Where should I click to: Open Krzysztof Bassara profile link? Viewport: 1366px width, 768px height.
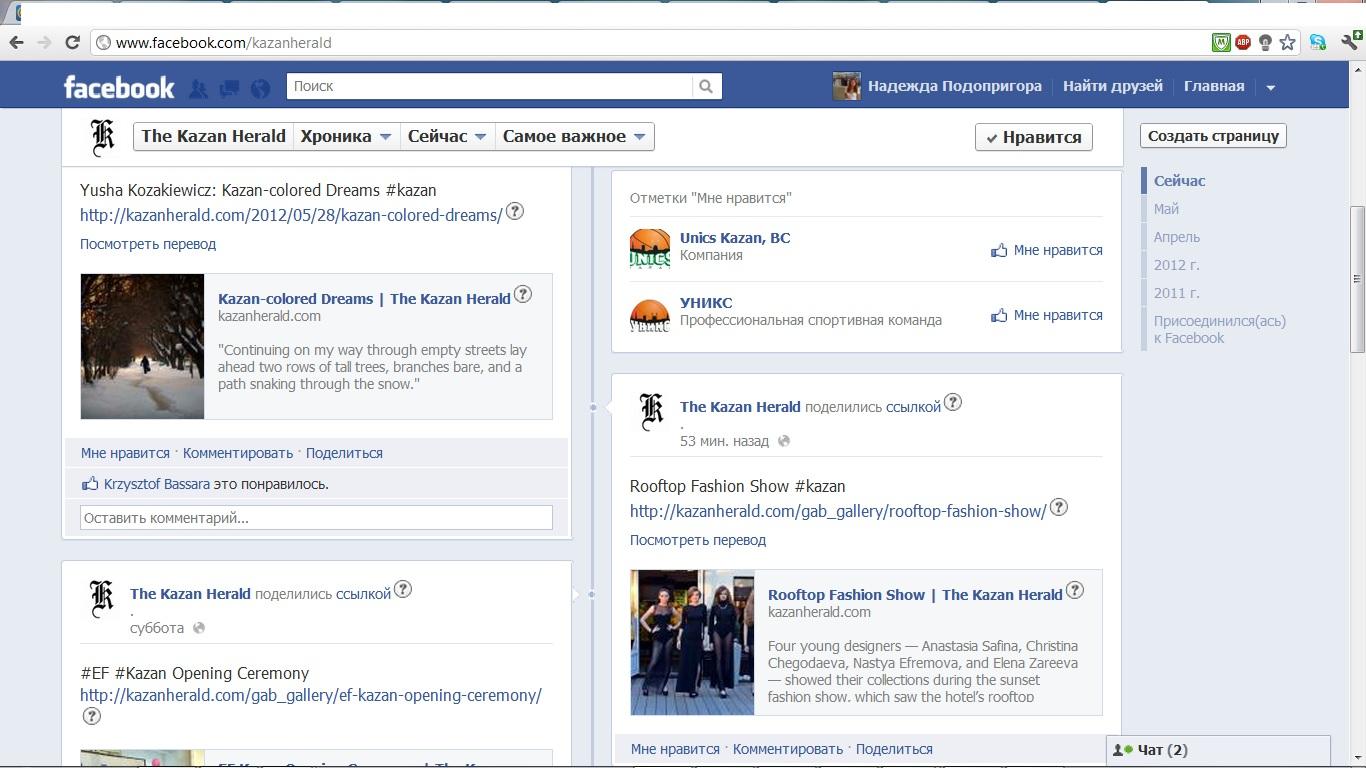click(157, 484)
